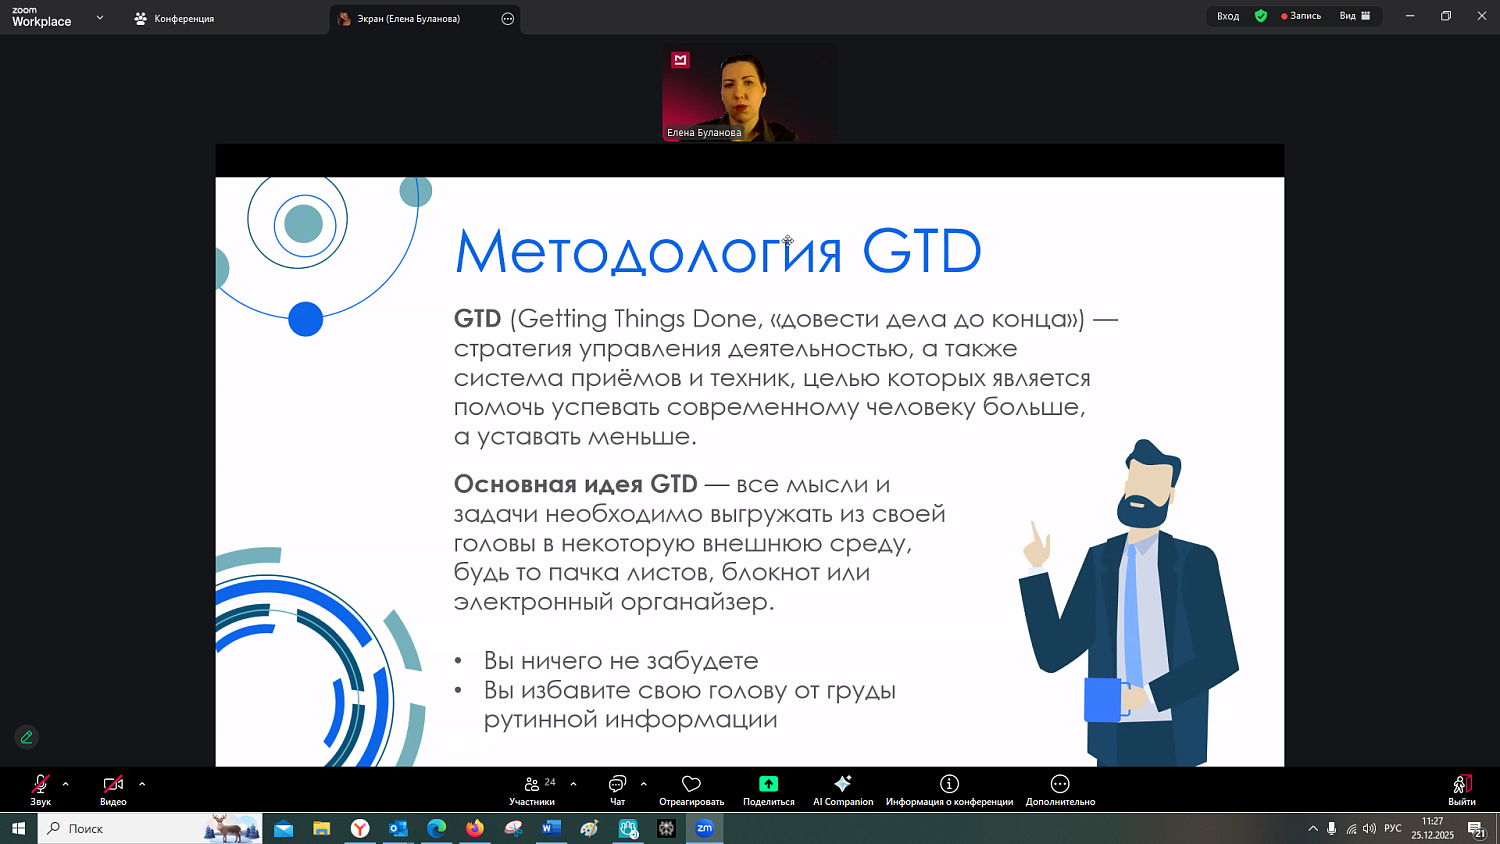Screen dimensions: 1500x844
Task: Open the green annotation pencil tool
Action: [x=26, y=737]
